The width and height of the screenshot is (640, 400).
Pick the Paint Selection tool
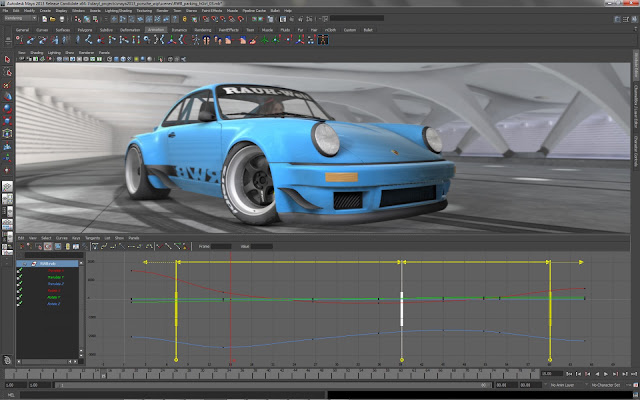[x=7, y=85]
